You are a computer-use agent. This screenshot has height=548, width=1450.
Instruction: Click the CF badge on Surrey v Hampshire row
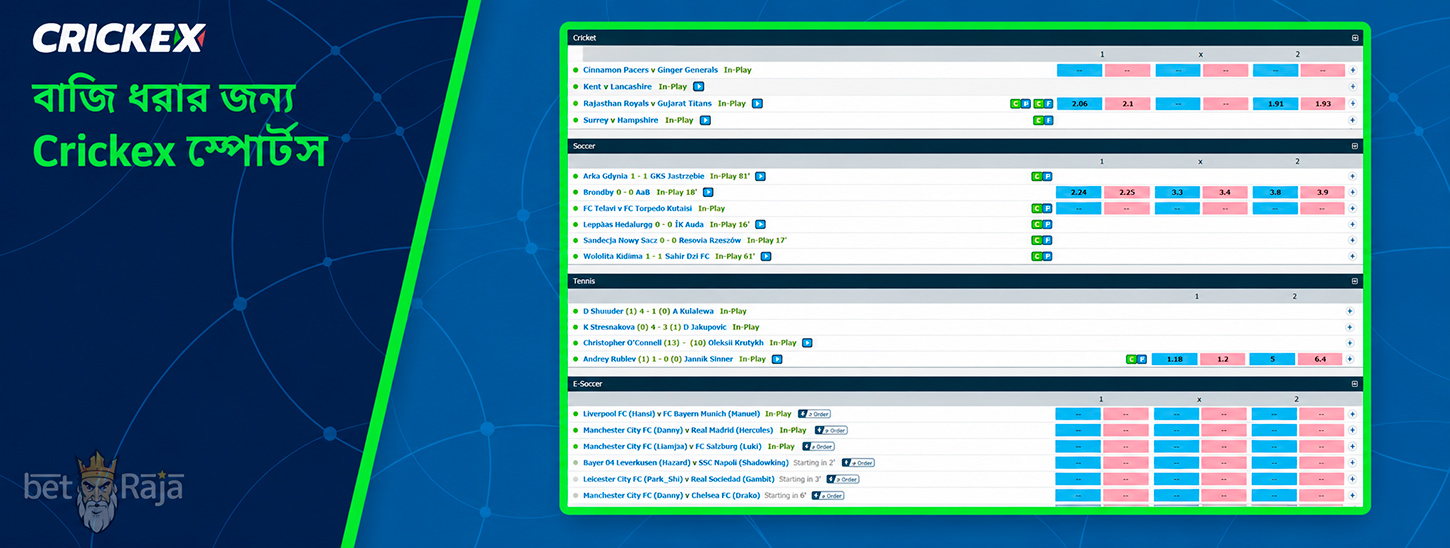point(1042,120)
